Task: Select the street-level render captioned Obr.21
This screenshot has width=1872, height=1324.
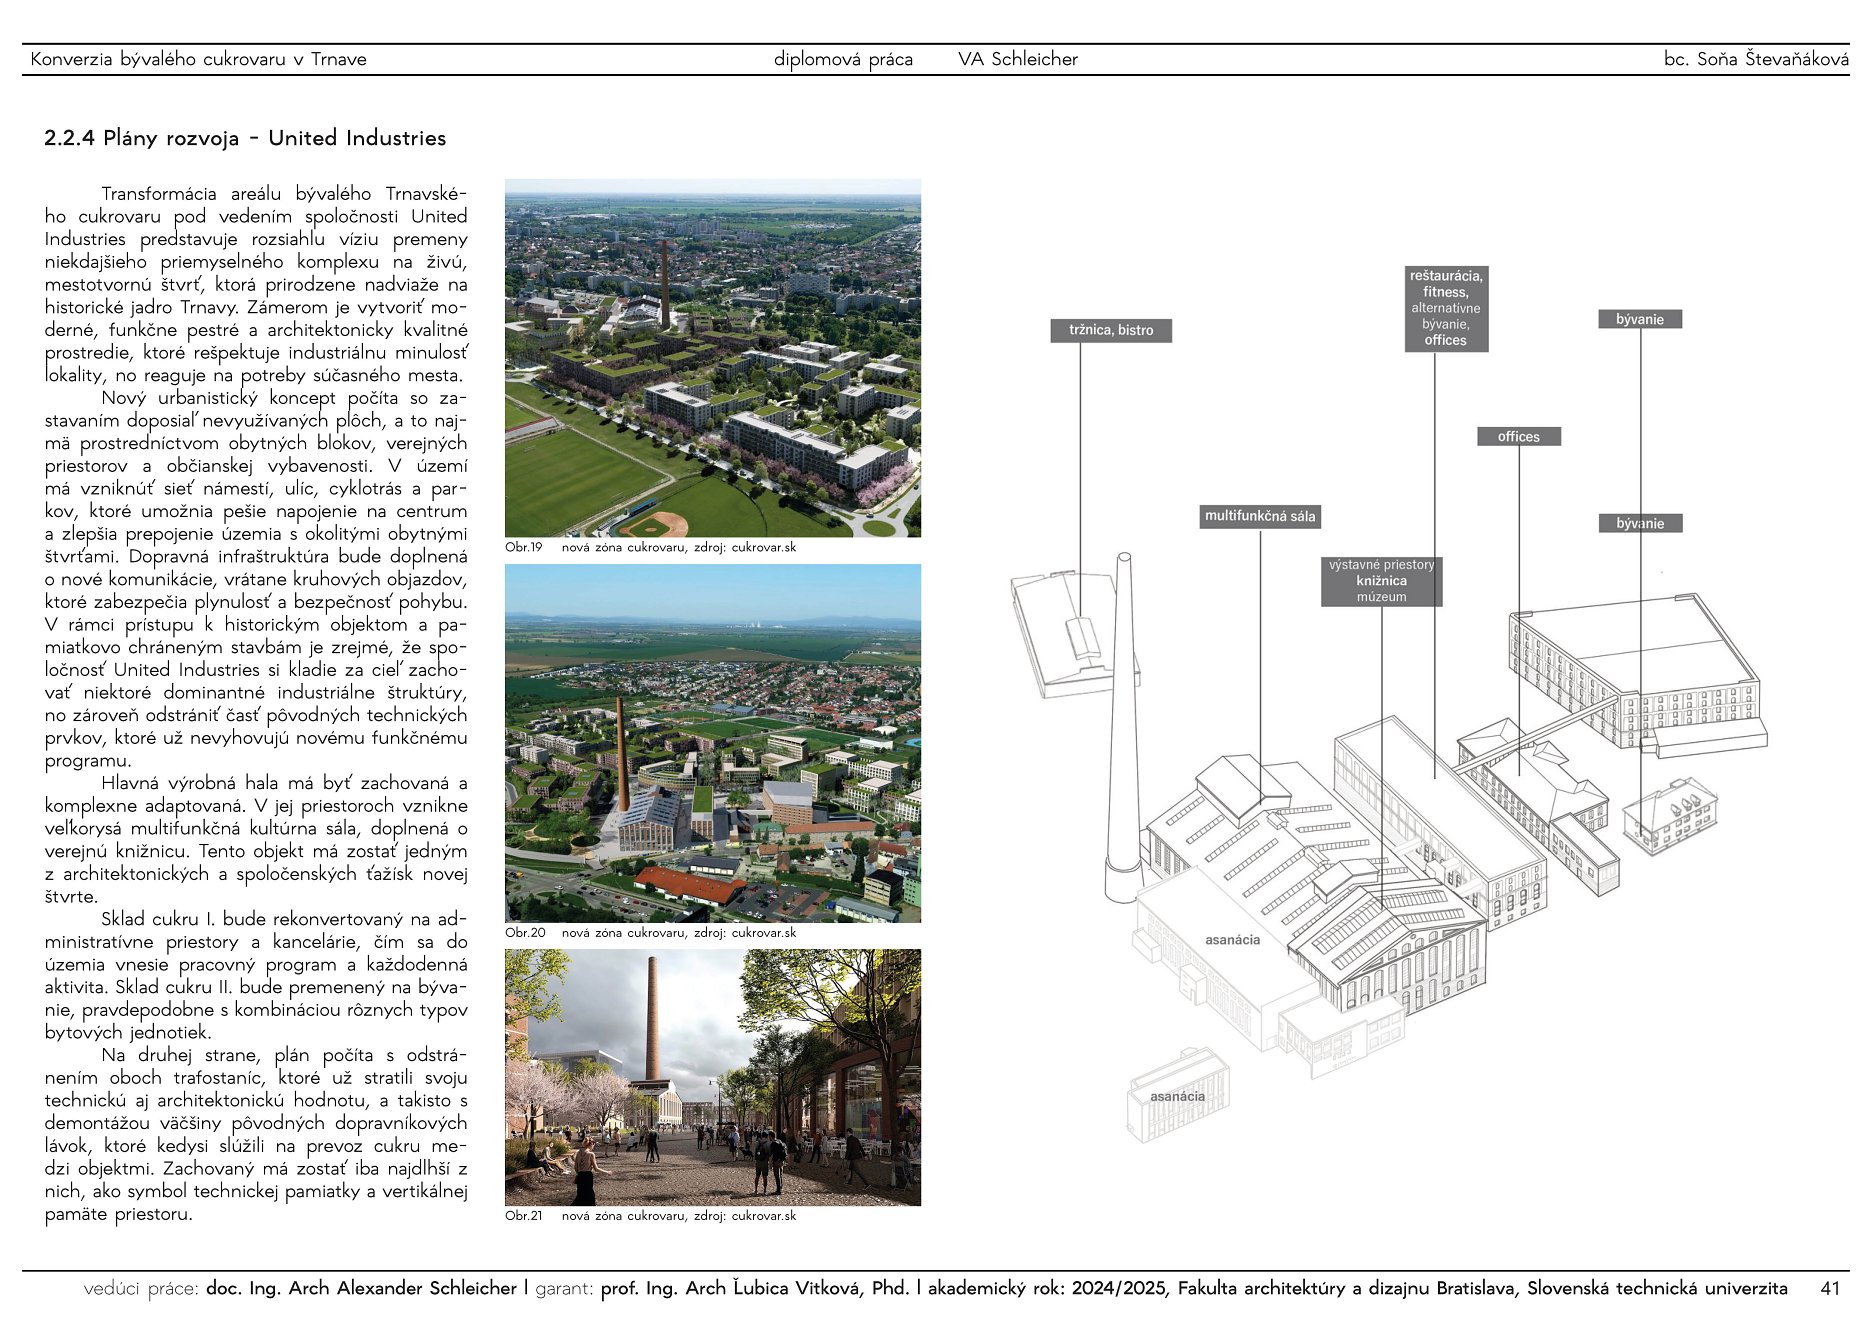Action: (712, 1077)
